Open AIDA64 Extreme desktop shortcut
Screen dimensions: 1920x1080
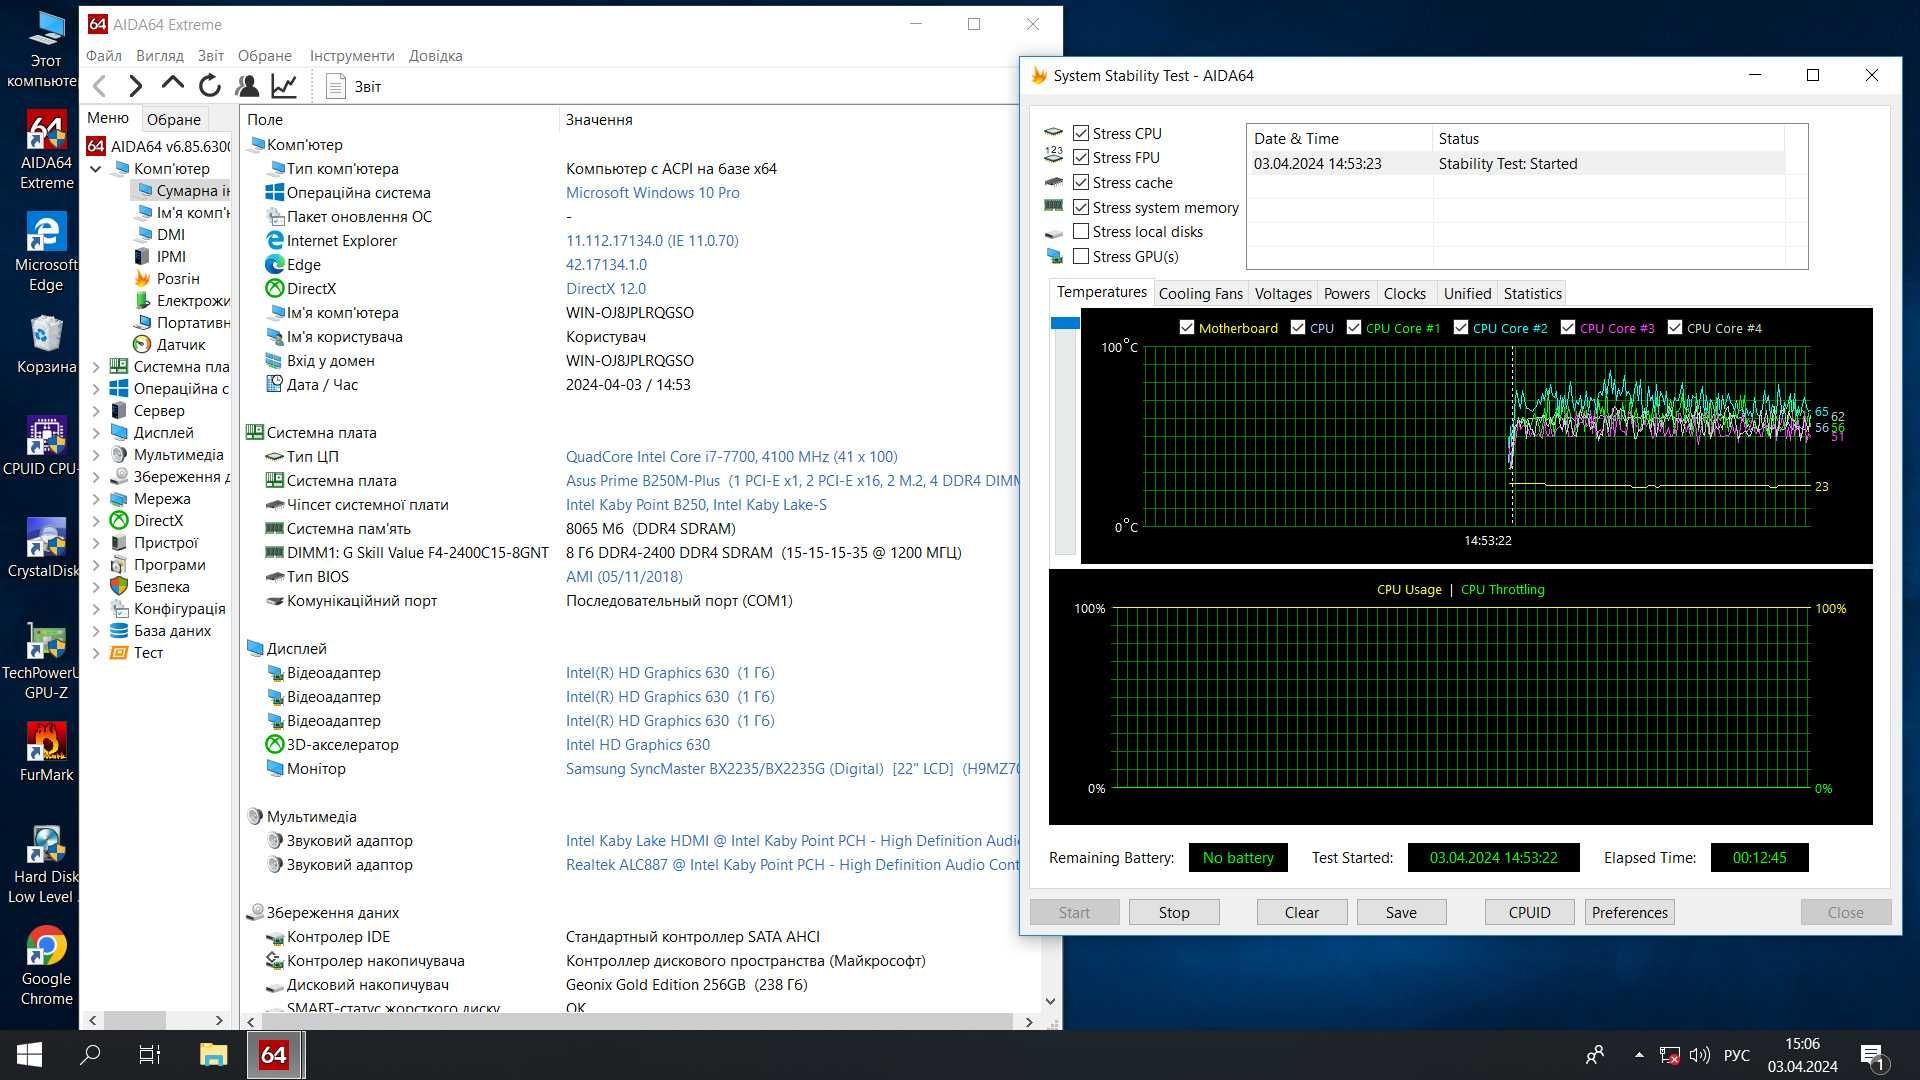pos(46,149)
